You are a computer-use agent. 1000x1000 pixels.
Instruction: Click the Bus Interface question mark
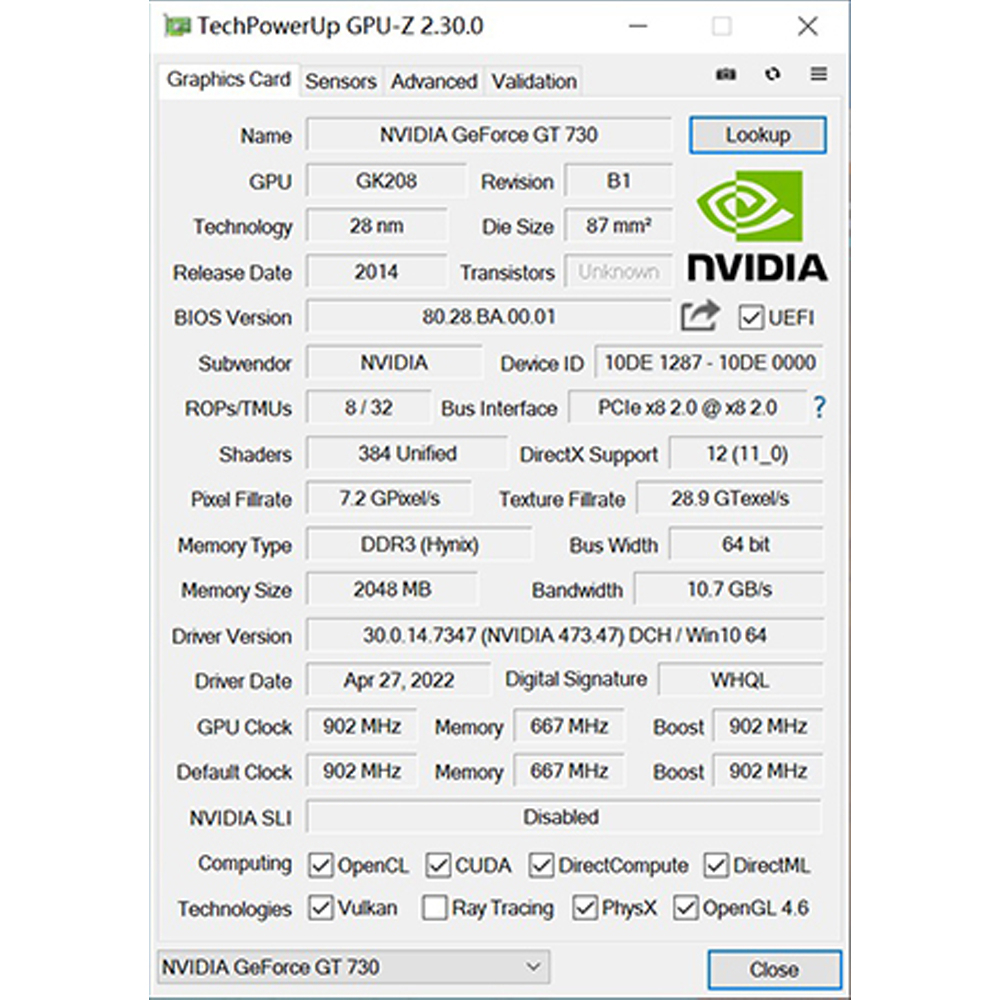819,407
